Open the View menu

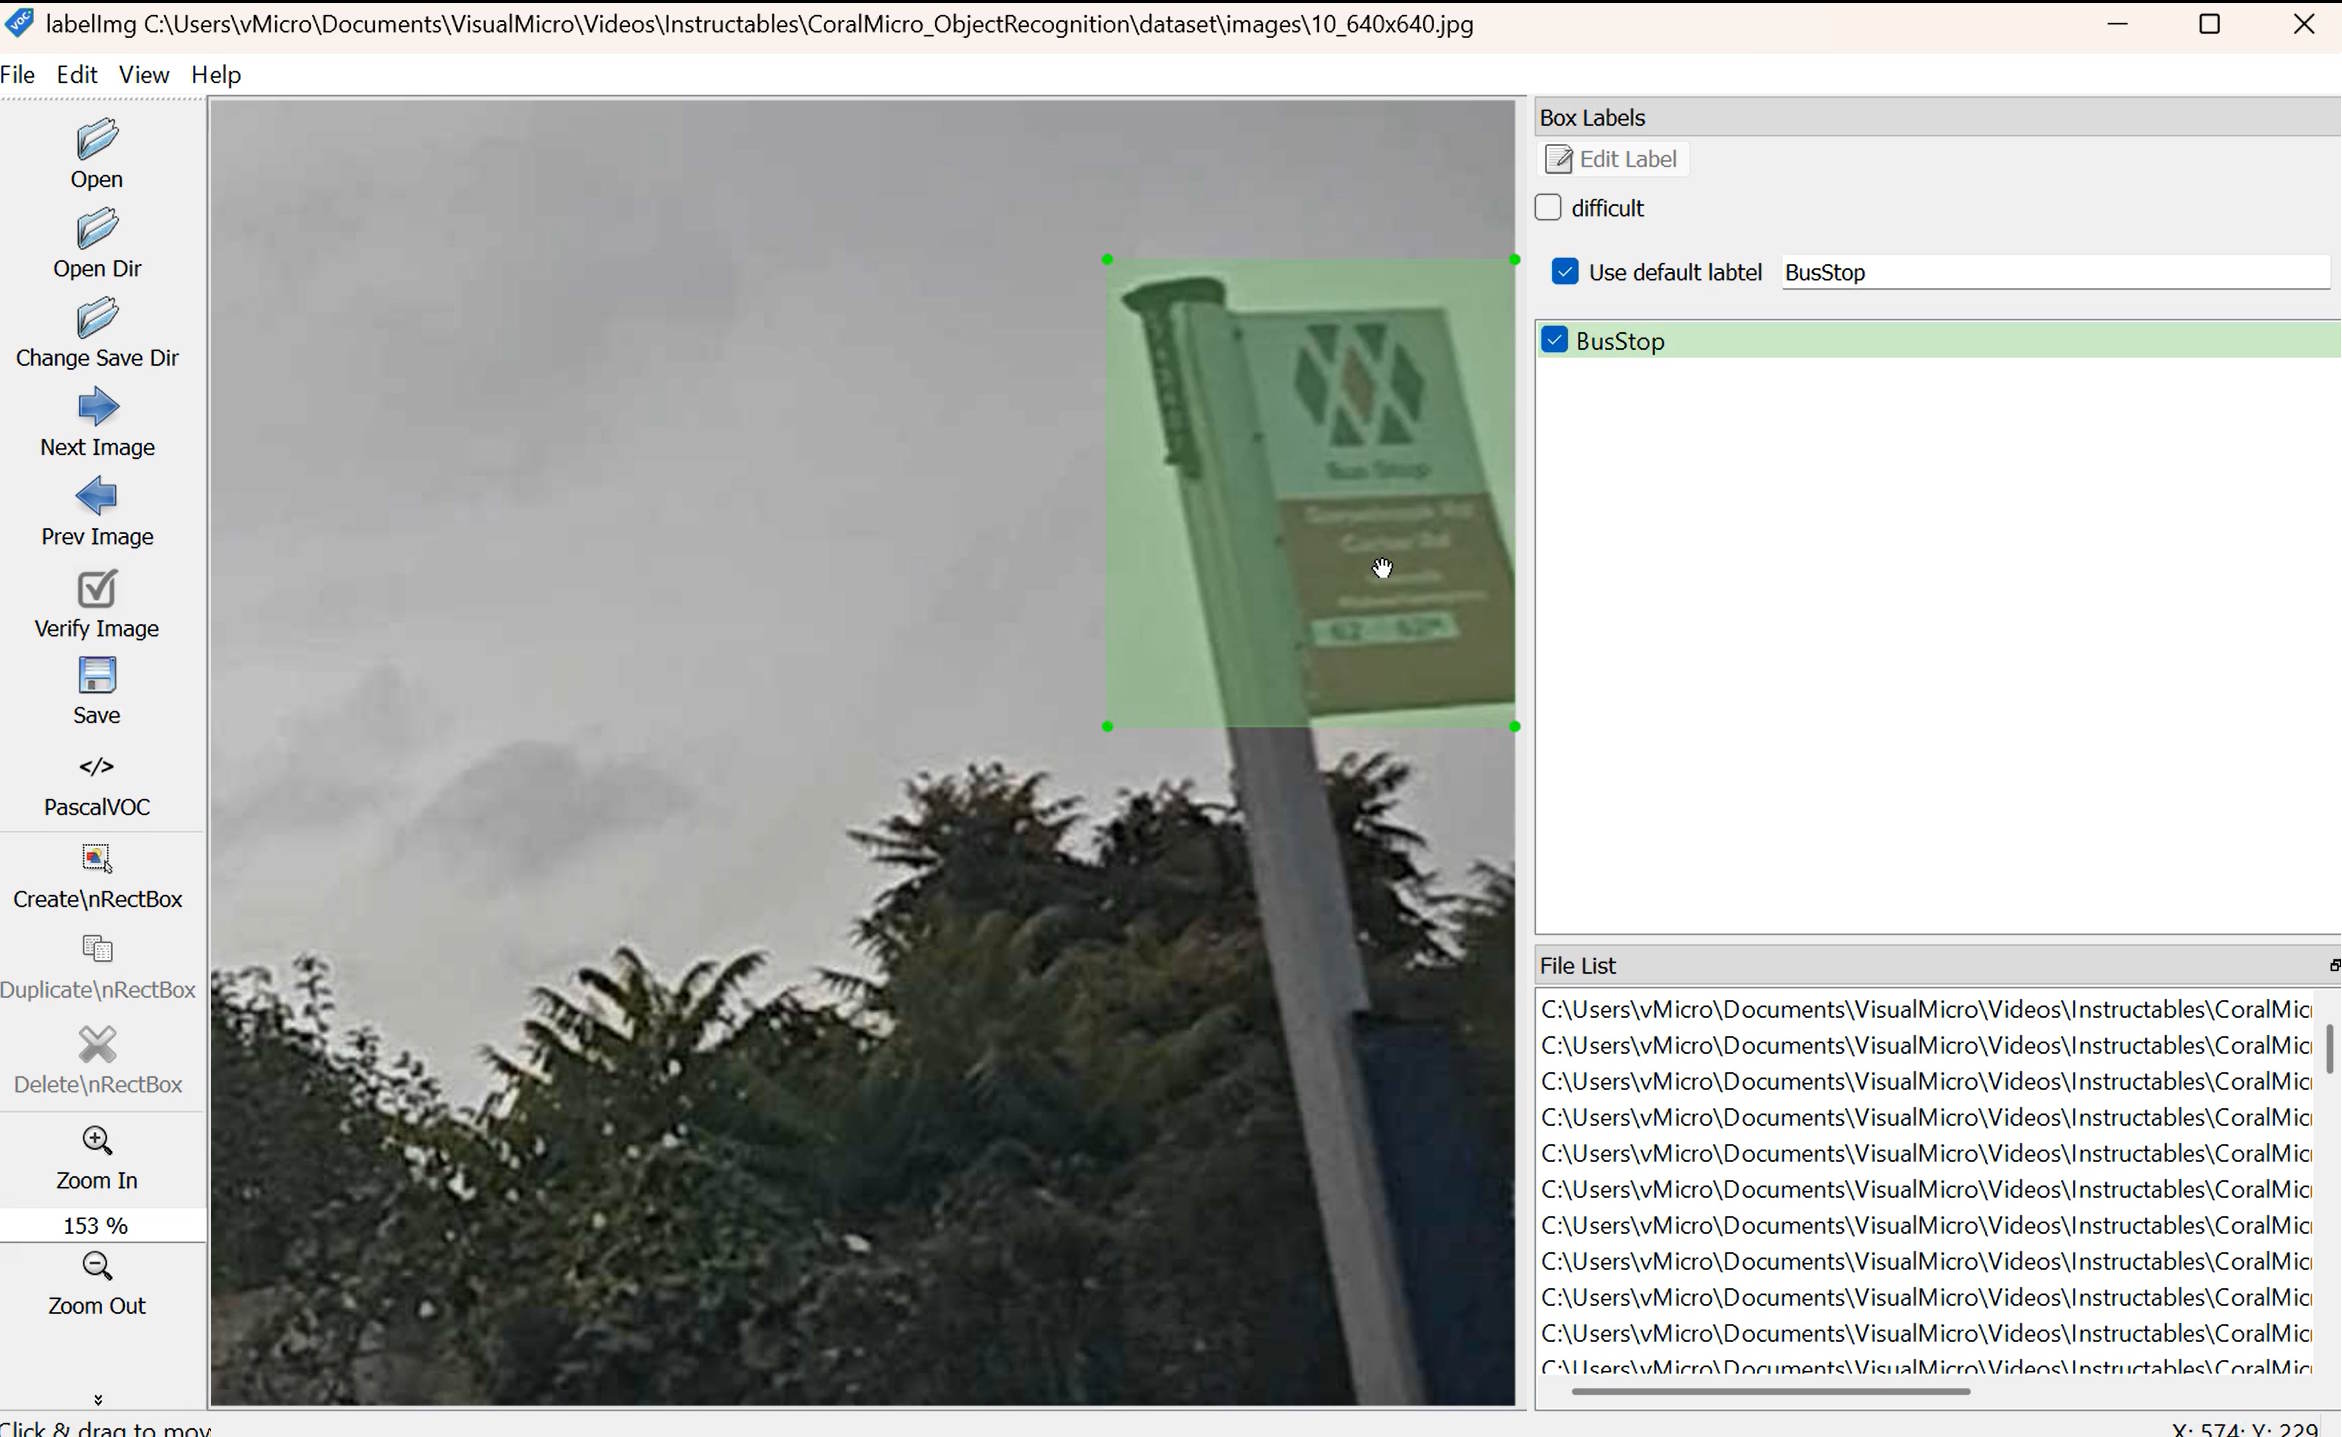pos(143,74)
